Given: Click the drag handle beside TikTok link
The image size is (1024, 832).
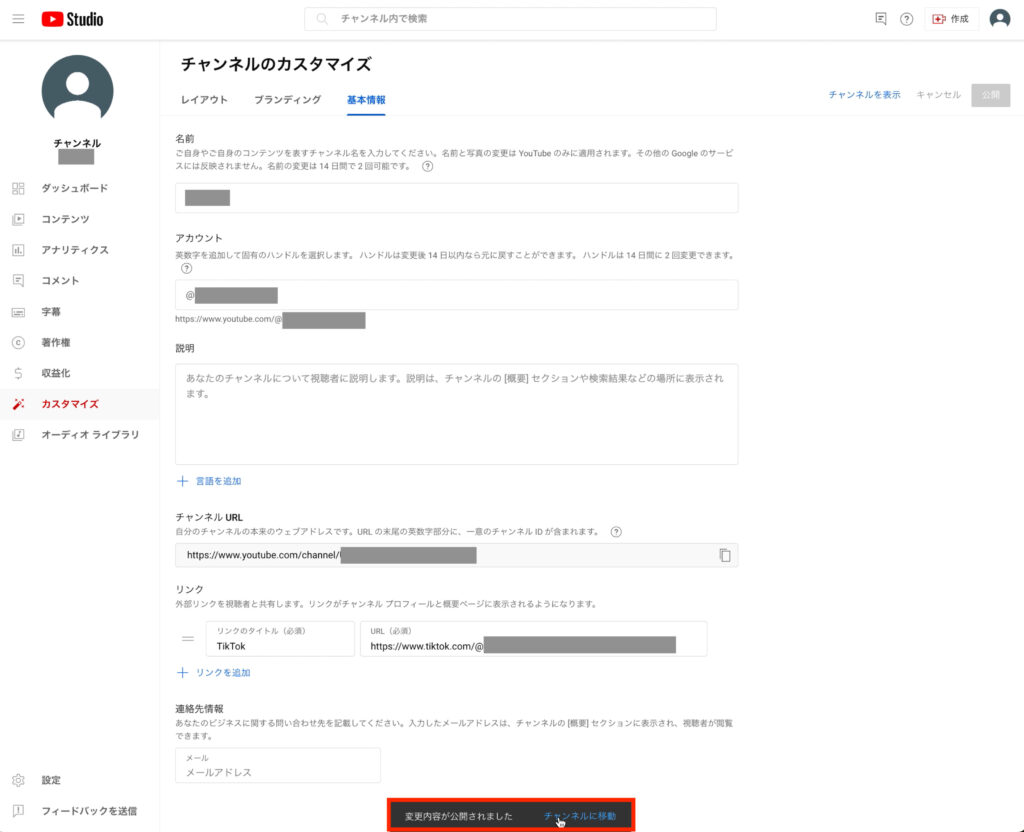Looking at the screenshot, I should click(x=187, y=638).
